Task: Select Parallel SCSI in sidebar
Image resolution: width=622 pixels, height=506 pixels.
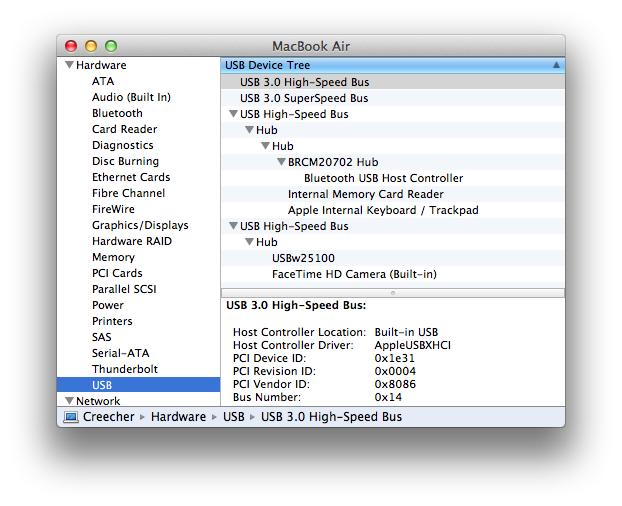Action: (124, 289)
